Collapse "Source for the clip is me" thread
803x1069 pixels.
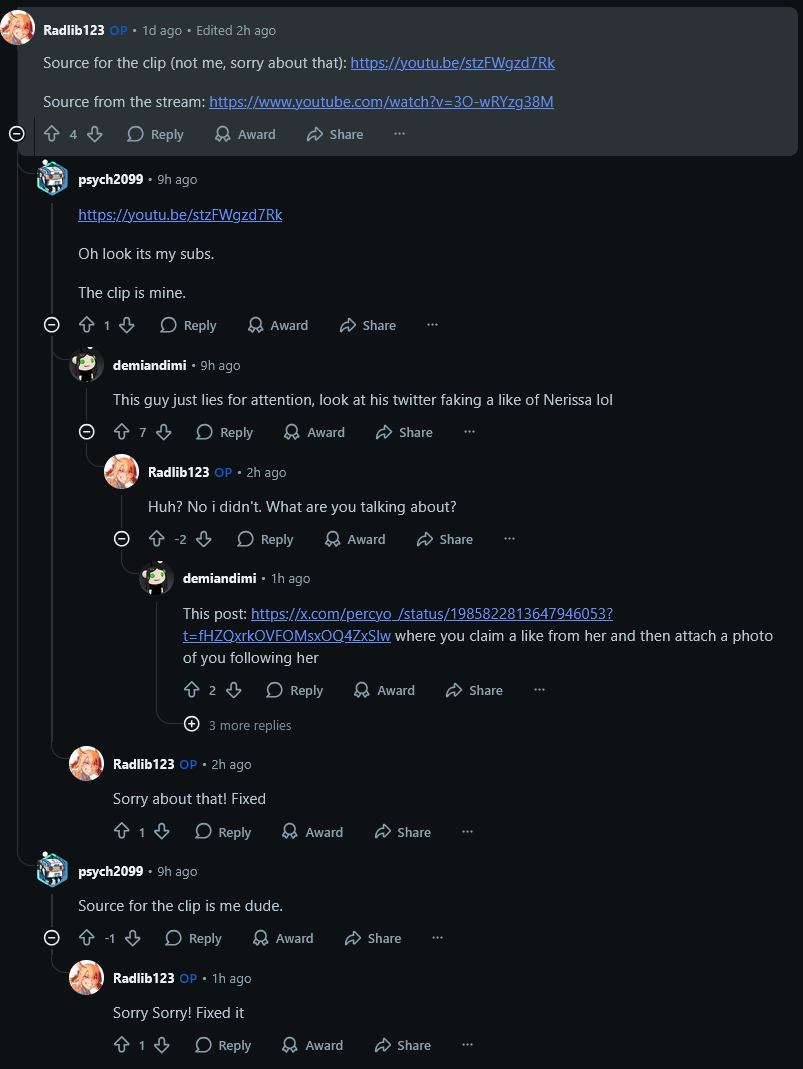(x=52, y=938)
